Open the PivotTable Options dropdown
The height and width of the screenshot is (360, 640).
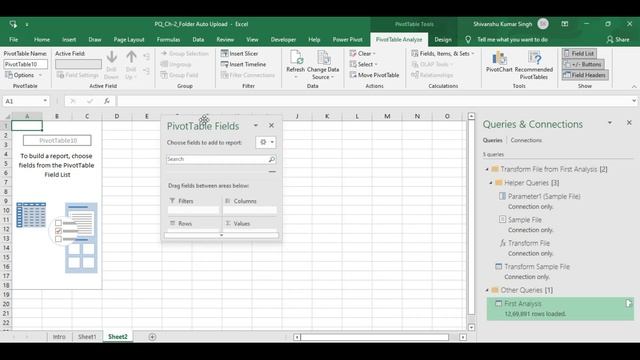click(23, 75)
